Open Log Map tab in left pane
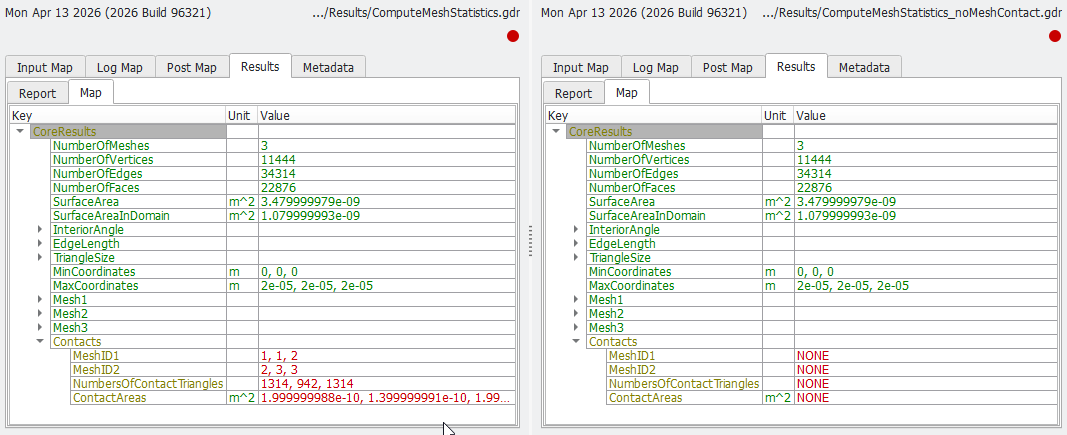1067x435 pixels. tap(120, 67)
